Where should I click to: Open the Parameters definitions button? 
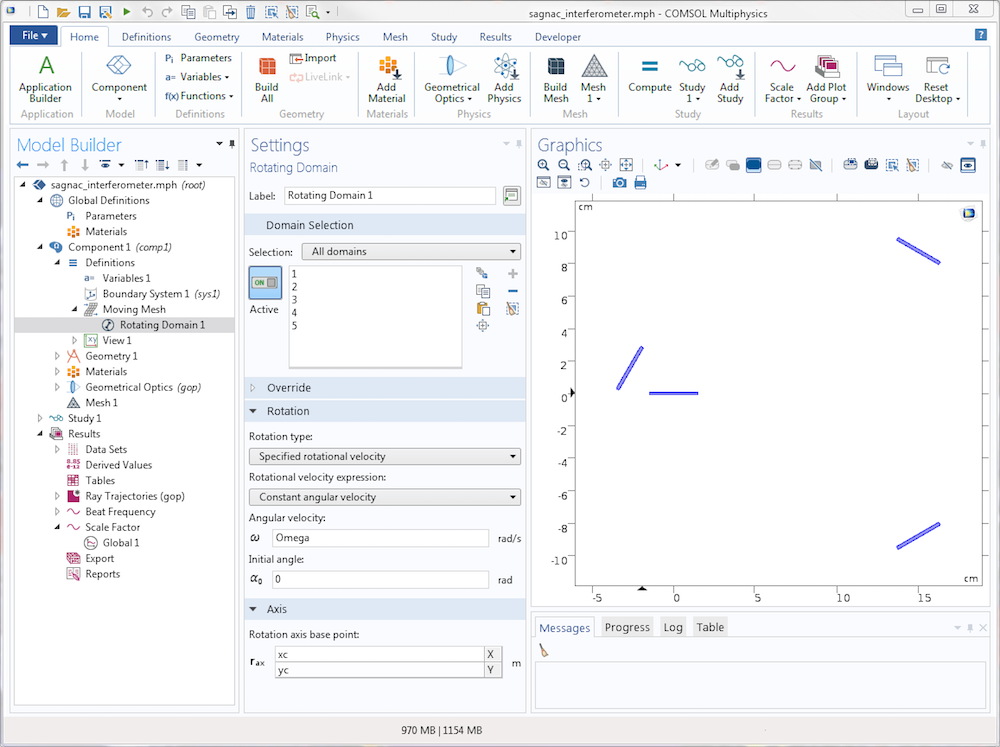[x=198, y=58]
